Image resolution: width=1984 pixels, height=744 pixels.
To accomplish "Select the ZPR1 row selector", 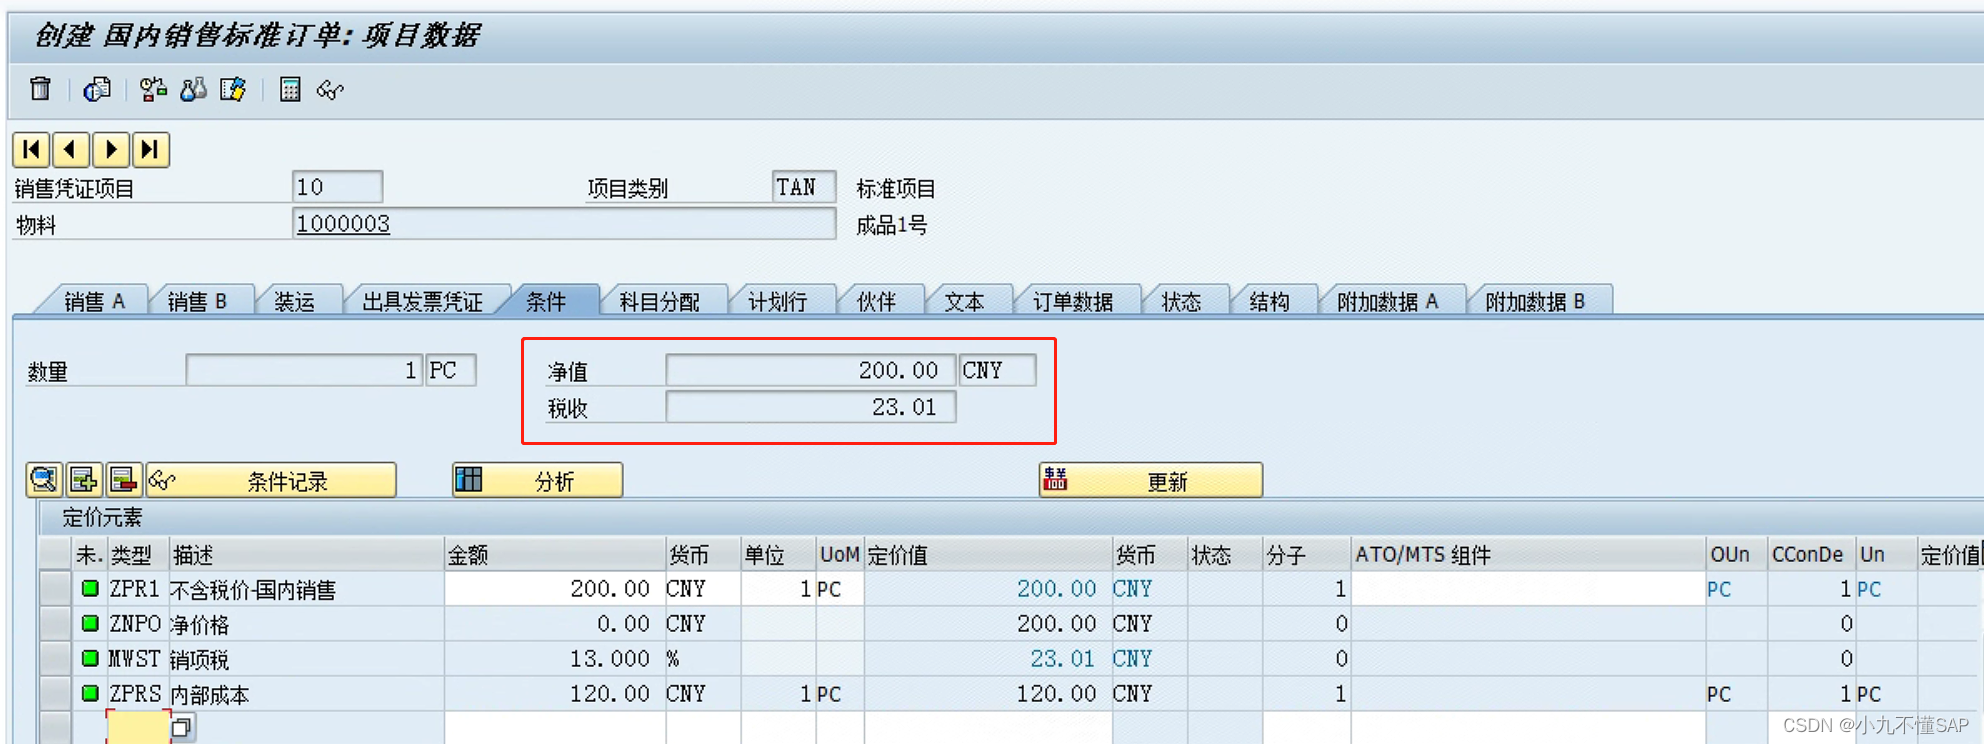I will (54, 588).
